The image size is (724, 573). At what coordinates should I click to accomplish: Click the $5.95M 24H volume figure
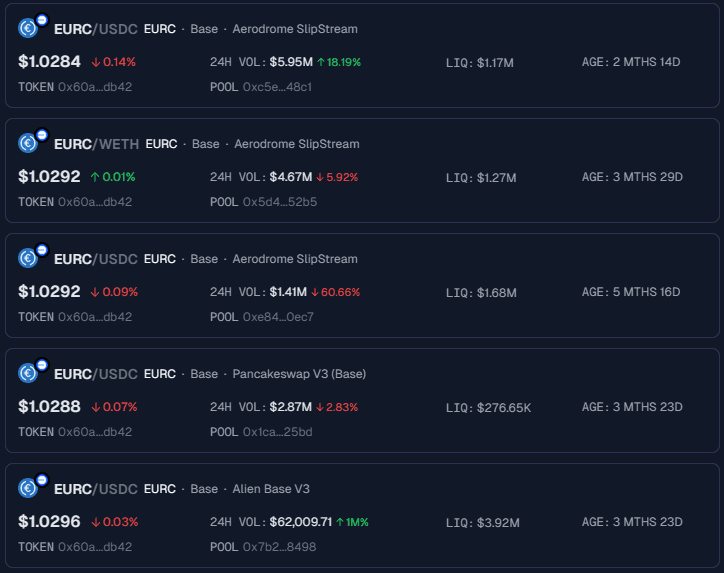[x=291, y=62]
